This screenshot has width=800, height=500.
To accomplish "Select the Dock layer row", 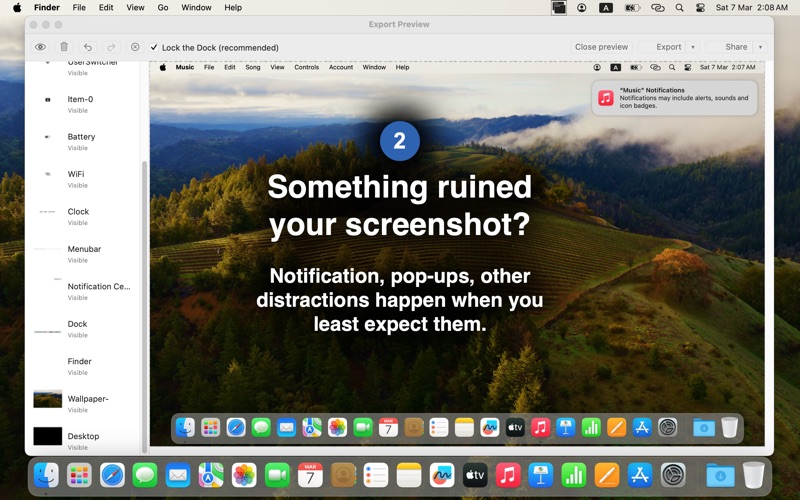I will coord(82,329).
